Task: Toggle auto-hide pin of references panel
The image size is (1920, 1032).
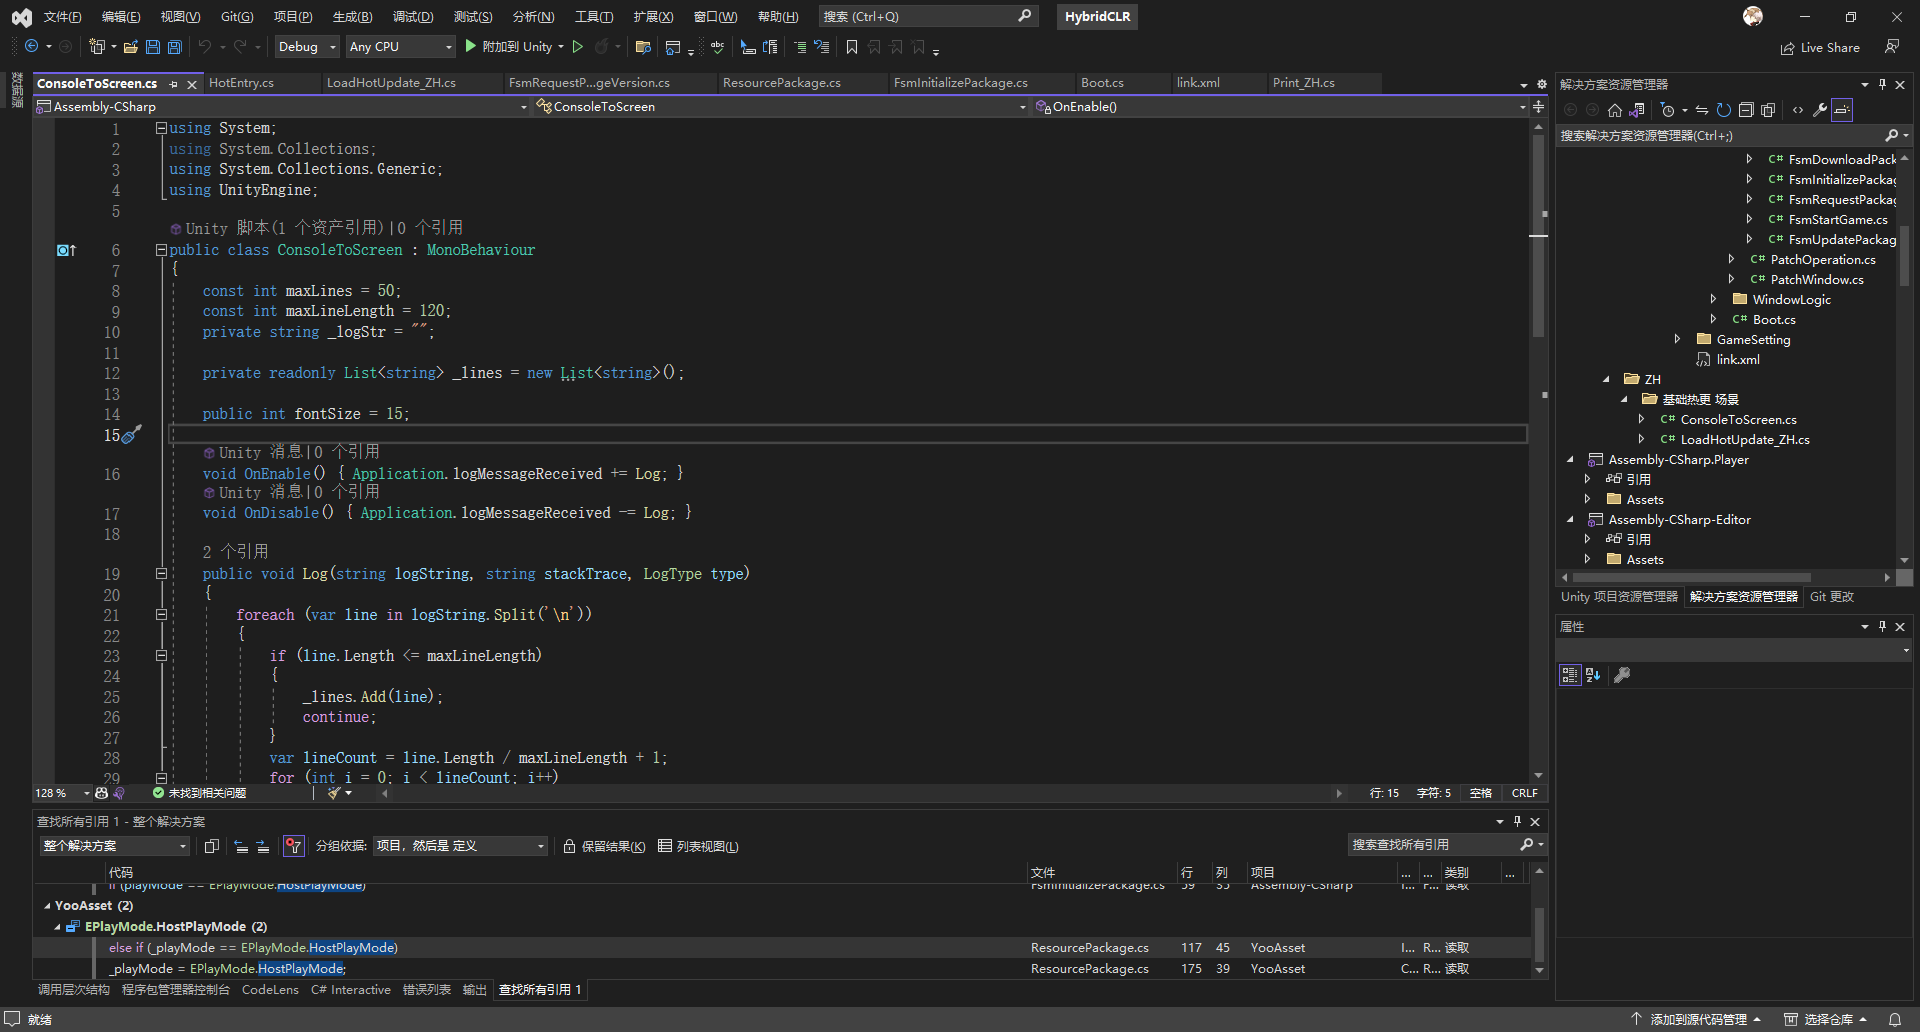Action: (1517, 821)
